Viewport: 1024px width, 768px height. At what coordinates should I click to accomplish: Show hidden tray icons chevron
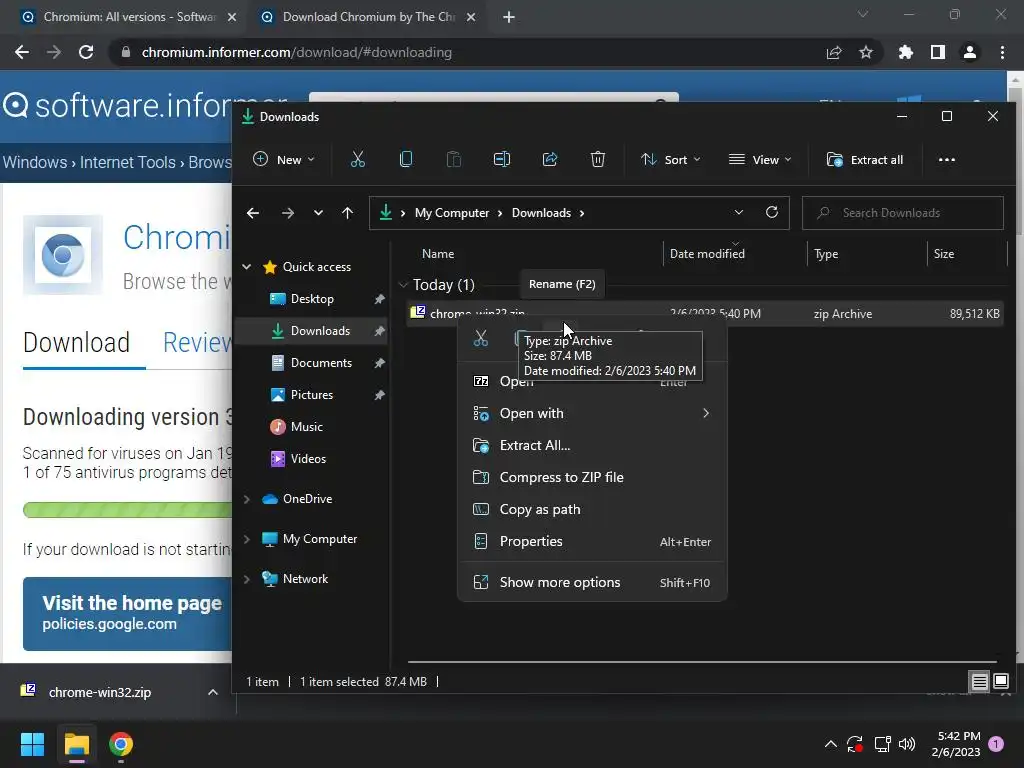coord(831,744)
